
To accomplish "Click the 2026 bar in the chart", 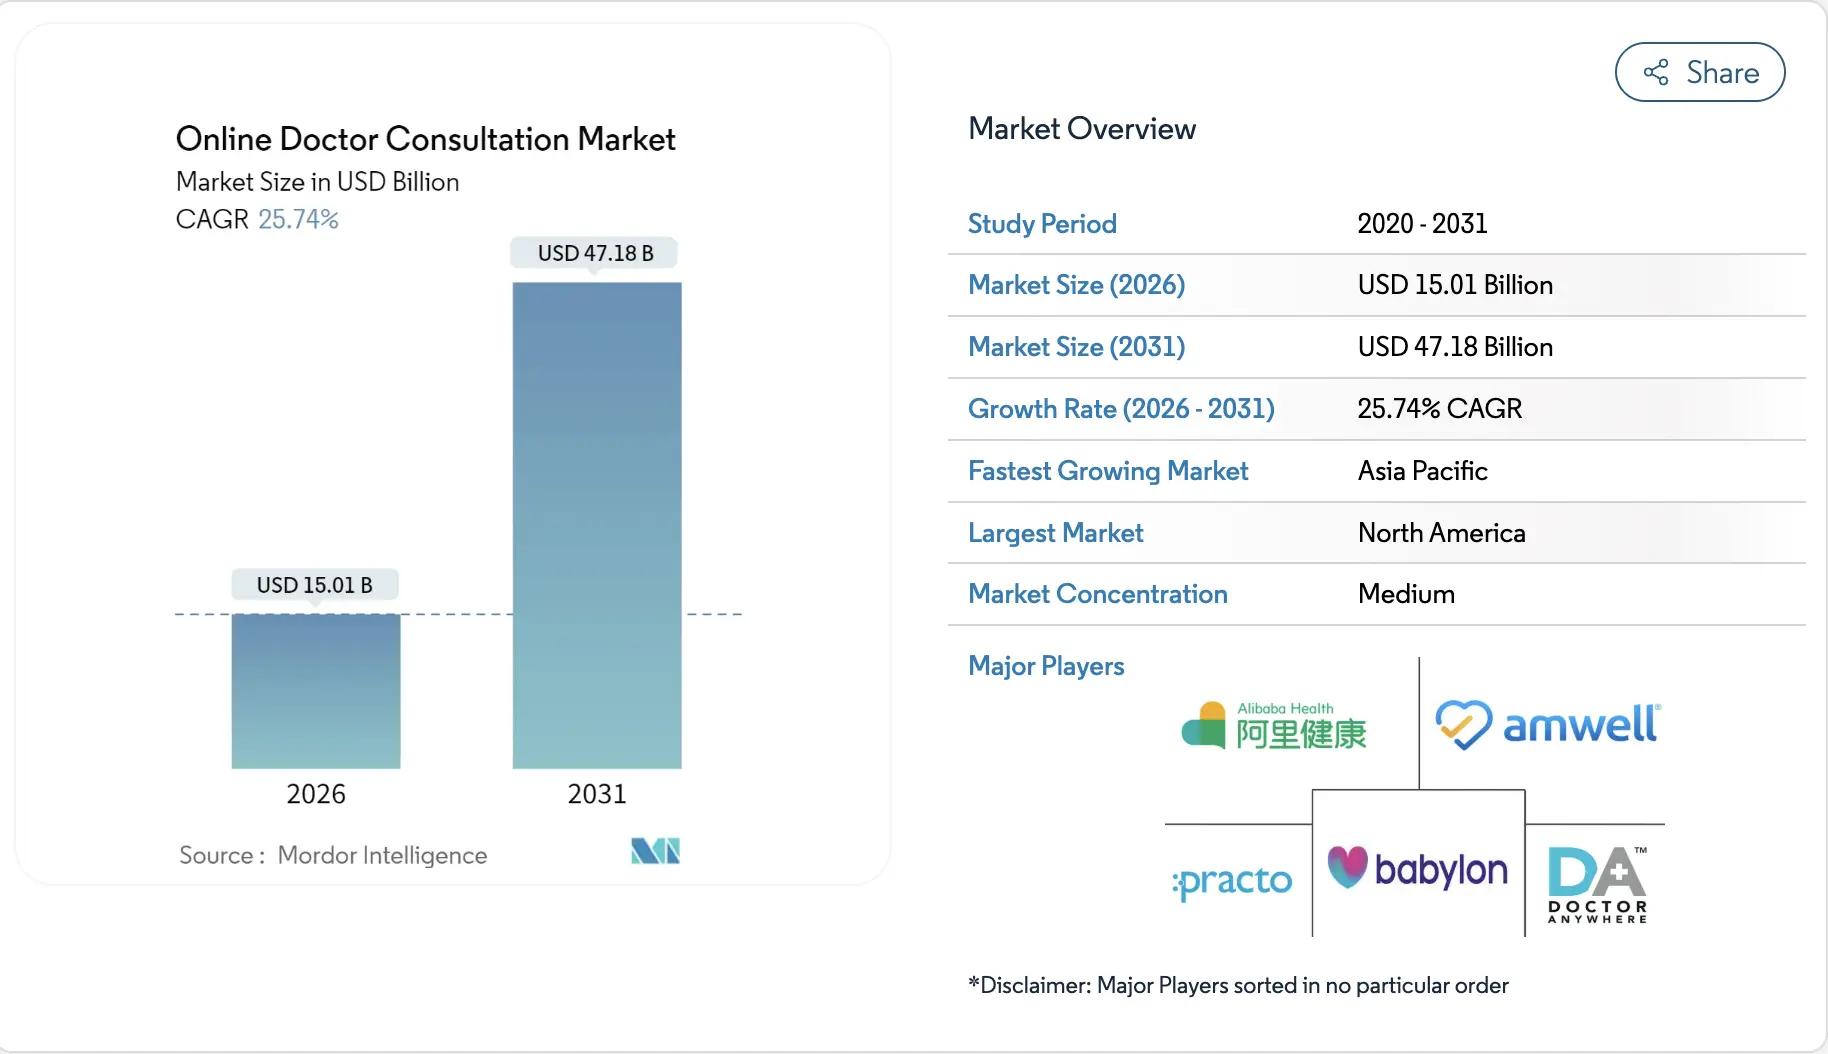I will coord(315,690).
